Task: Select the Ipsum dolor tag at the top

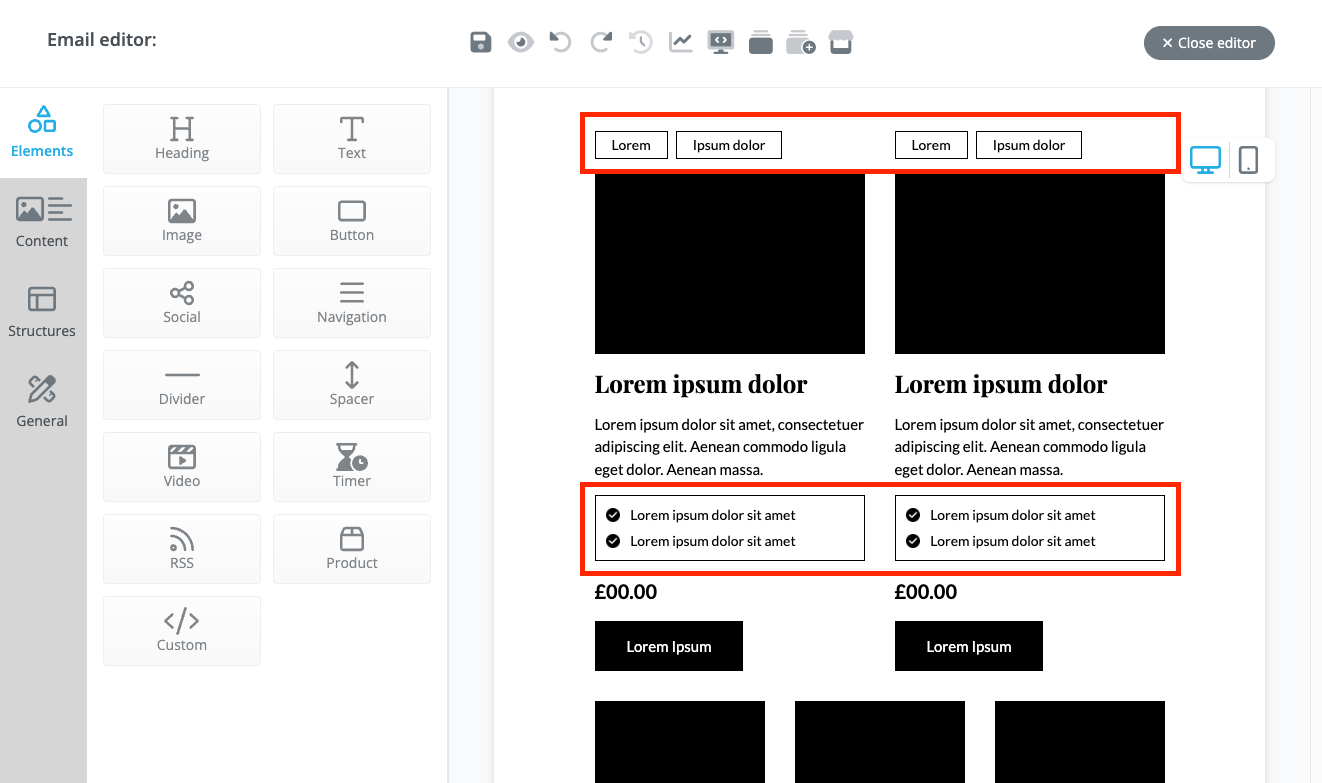Action: (x=729, y=144)
